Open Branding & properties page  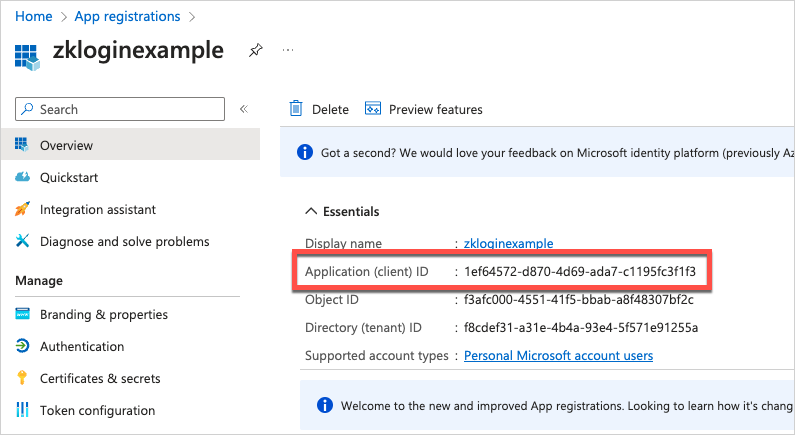pyautogui.click(x=103, y=314)
